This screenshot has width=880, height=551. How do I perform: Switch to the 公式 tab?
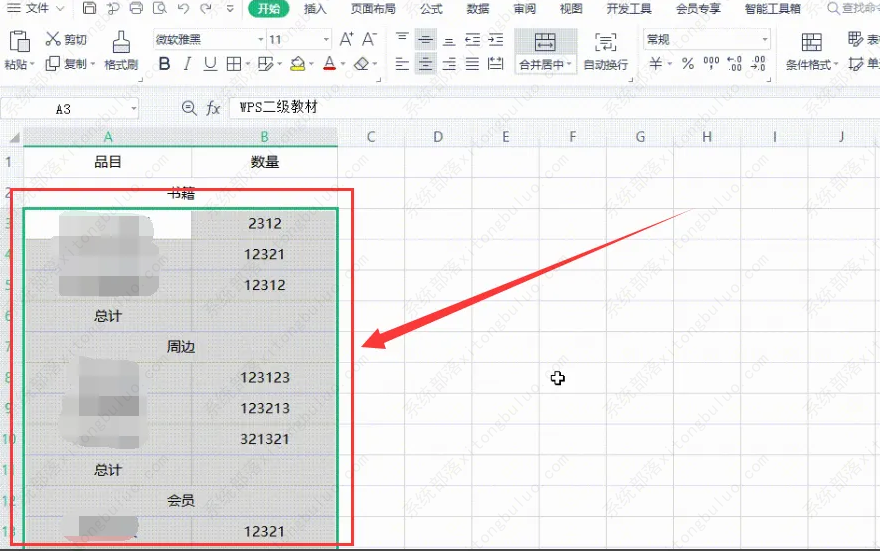[x=431, y=8]
